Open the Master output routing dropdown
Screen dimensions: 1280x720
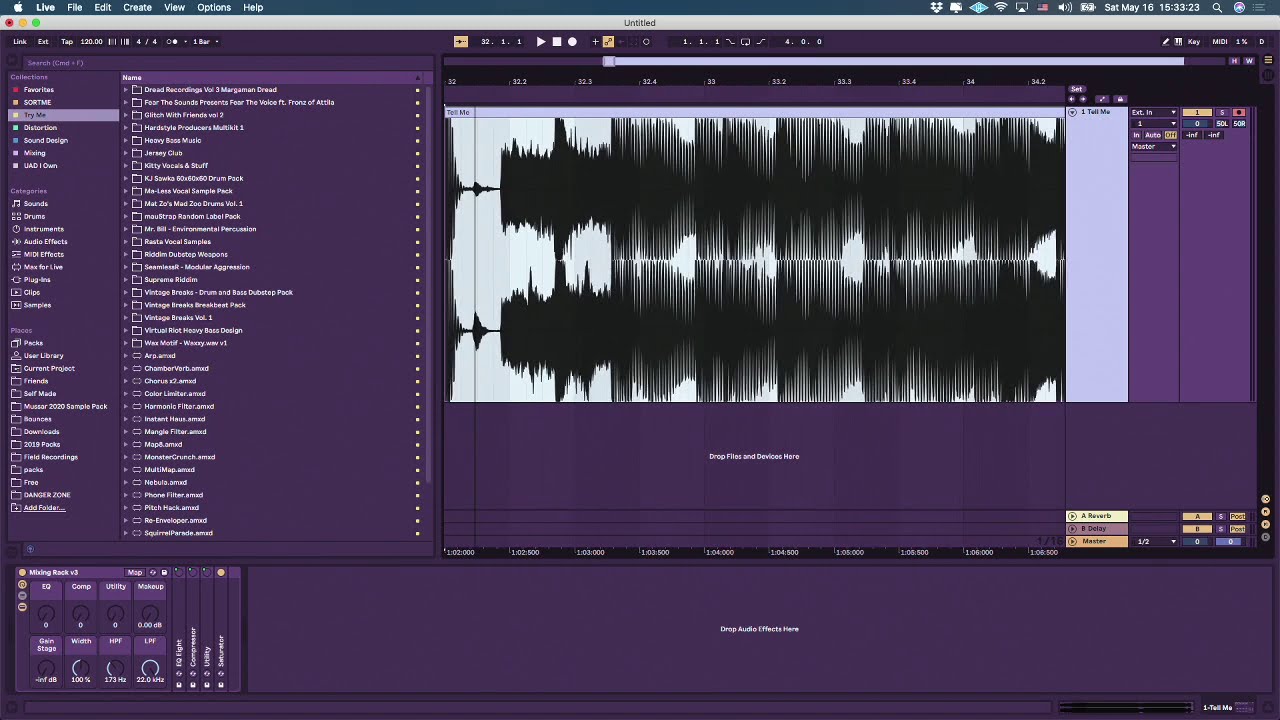click(1154, 147)
